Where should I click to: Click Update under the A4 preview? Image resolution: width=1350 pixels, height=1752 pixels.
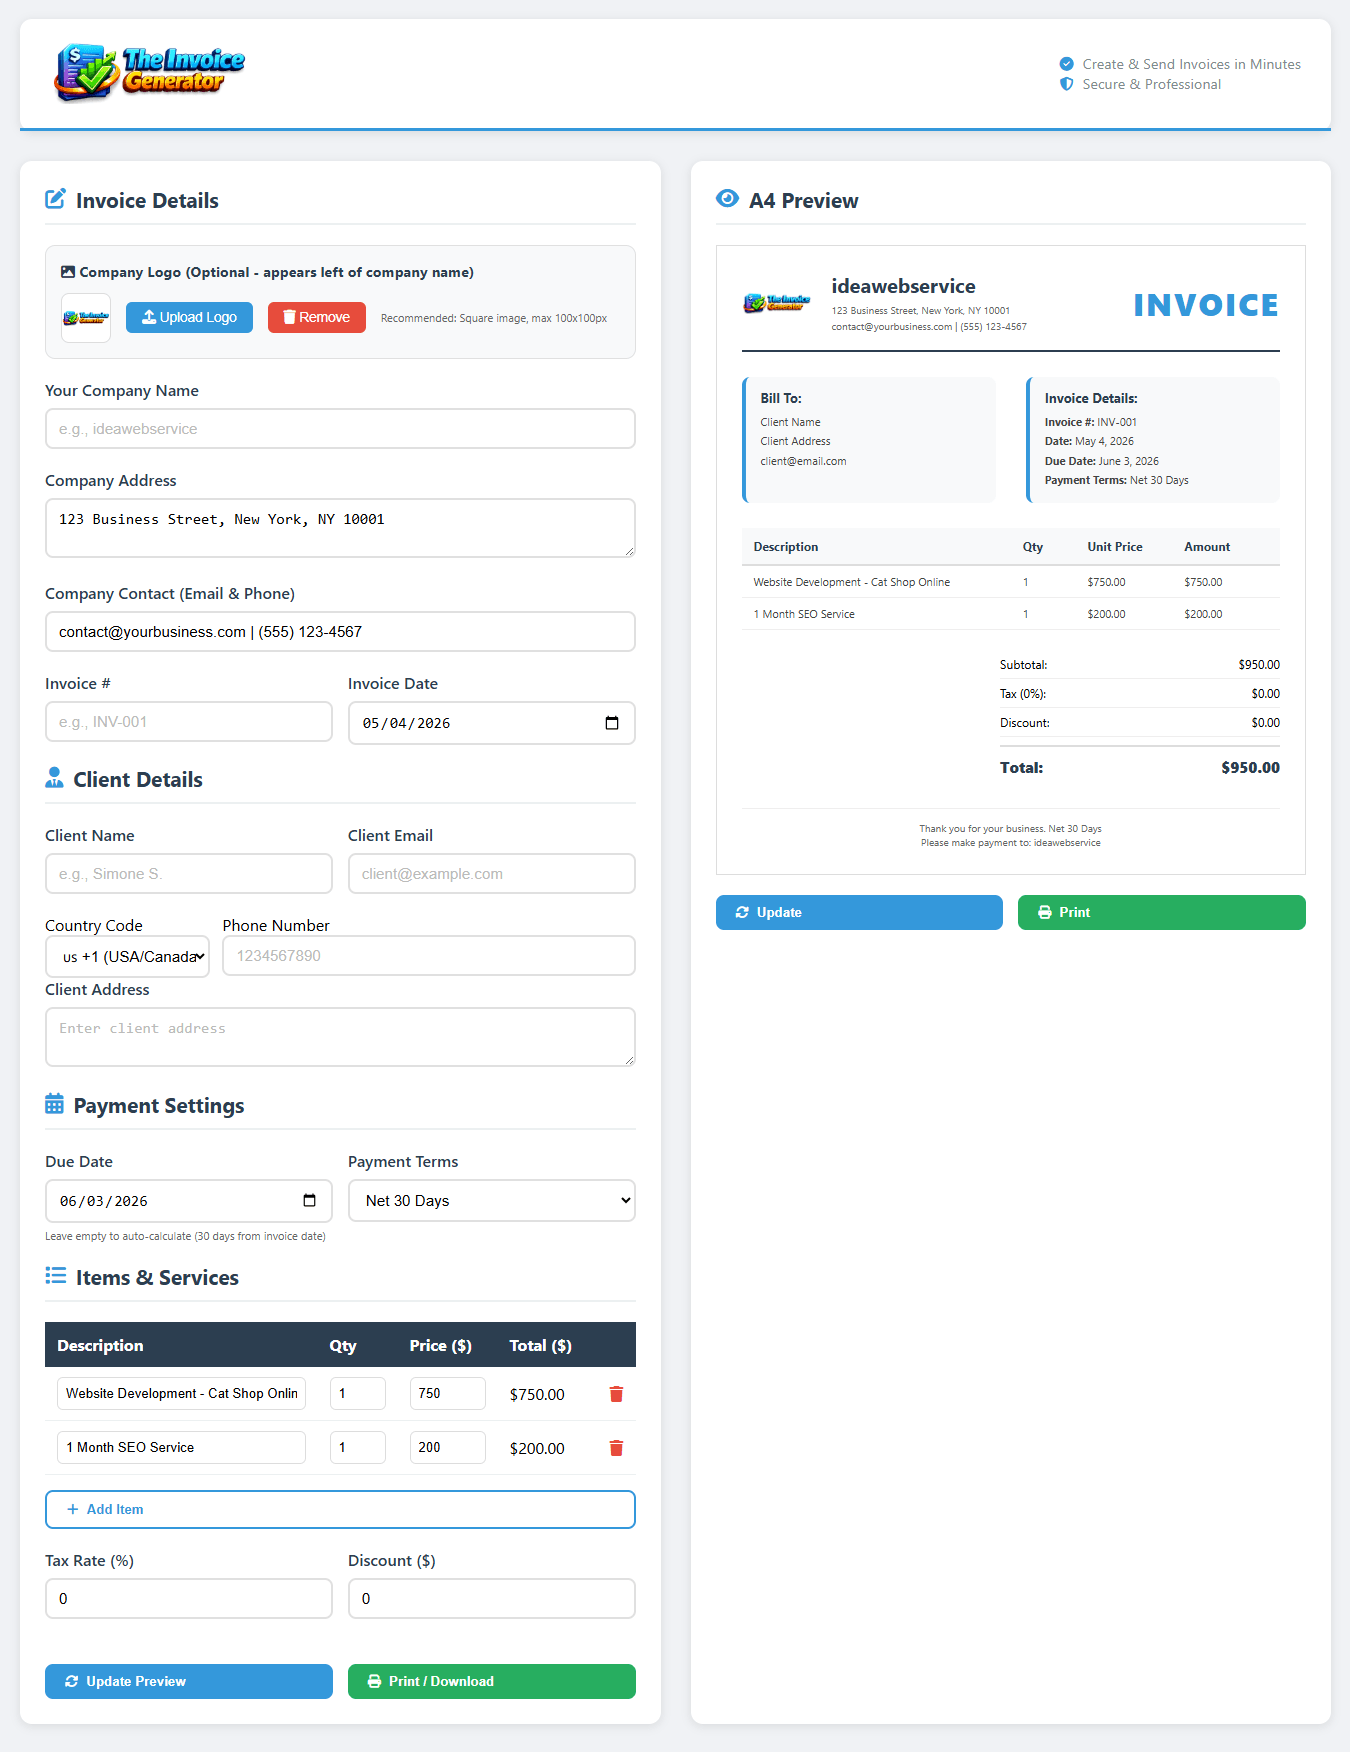pos(859,912)
